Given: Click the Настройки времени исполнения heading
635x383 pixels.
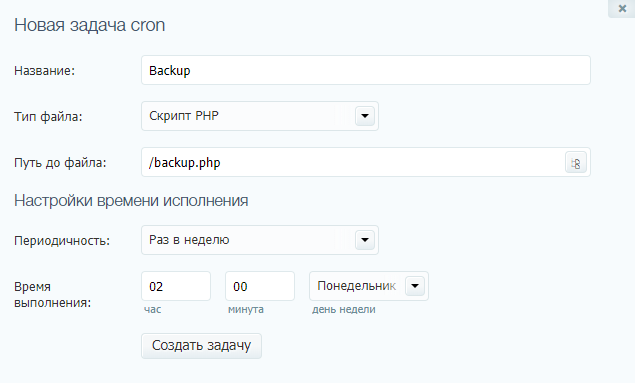Looking at the screenshot, I should tap(131, 201).
